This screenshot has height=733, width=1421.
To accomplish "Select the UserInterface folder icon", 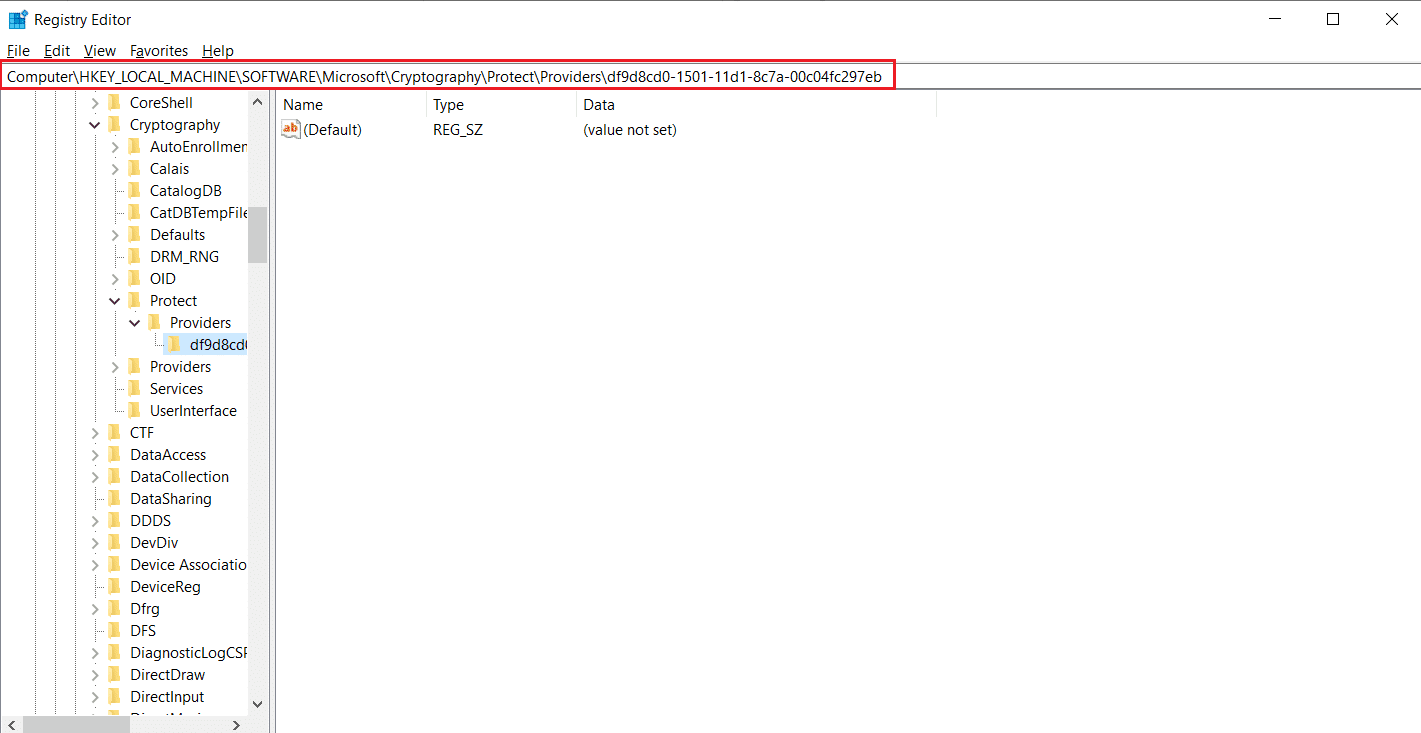I will 134,410.
